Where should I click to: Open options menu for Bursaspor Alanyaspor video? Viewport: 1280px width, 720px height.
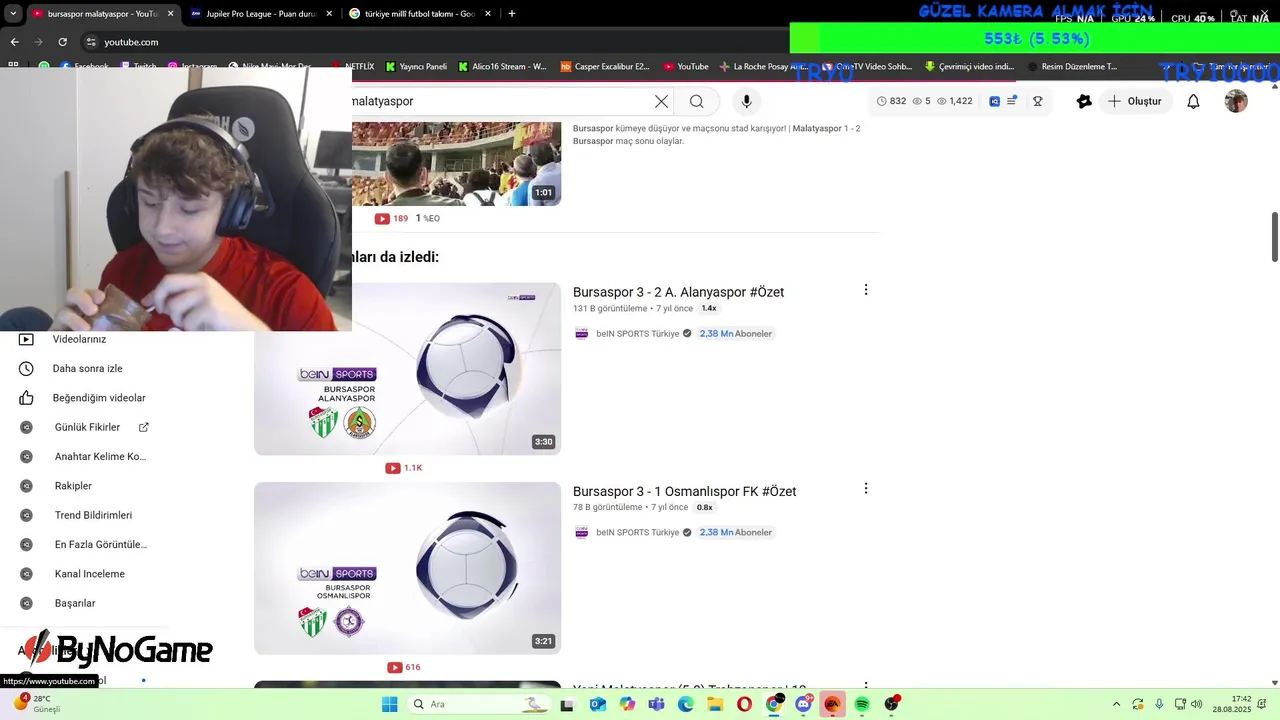[x=866, y=290]
